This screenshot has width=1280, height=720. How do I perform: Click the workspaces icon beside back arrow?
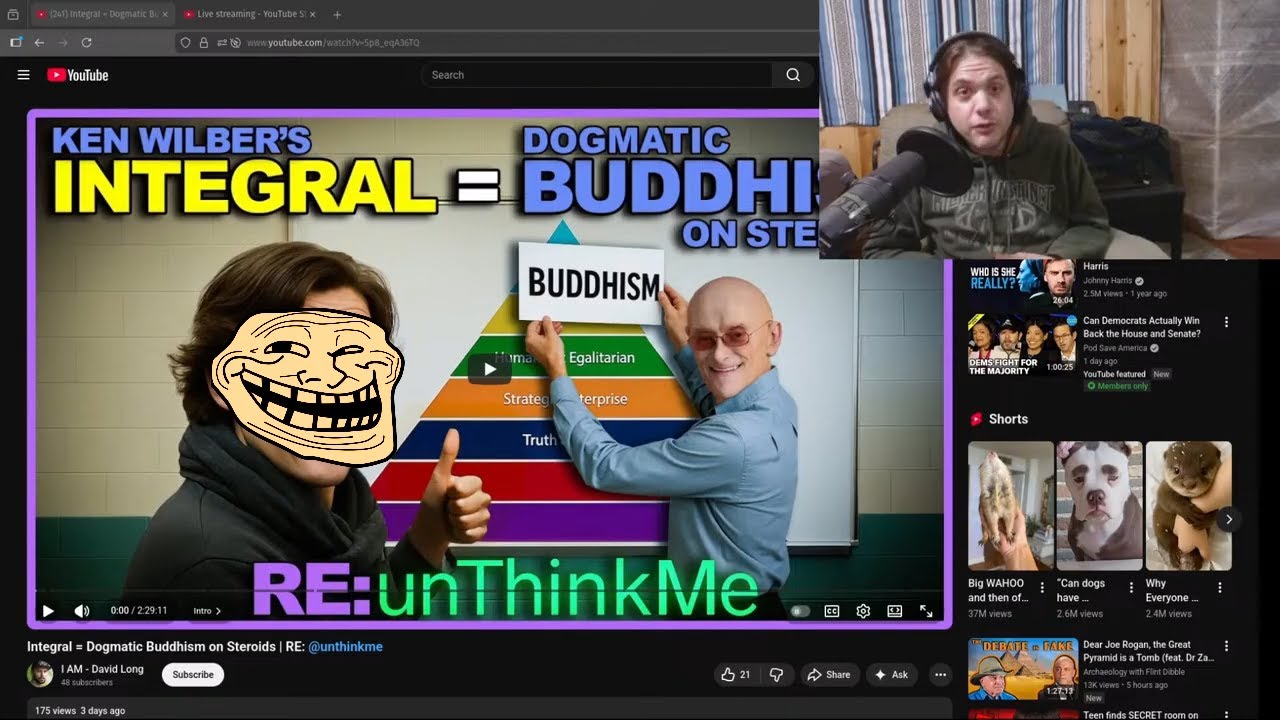point(16,43)
